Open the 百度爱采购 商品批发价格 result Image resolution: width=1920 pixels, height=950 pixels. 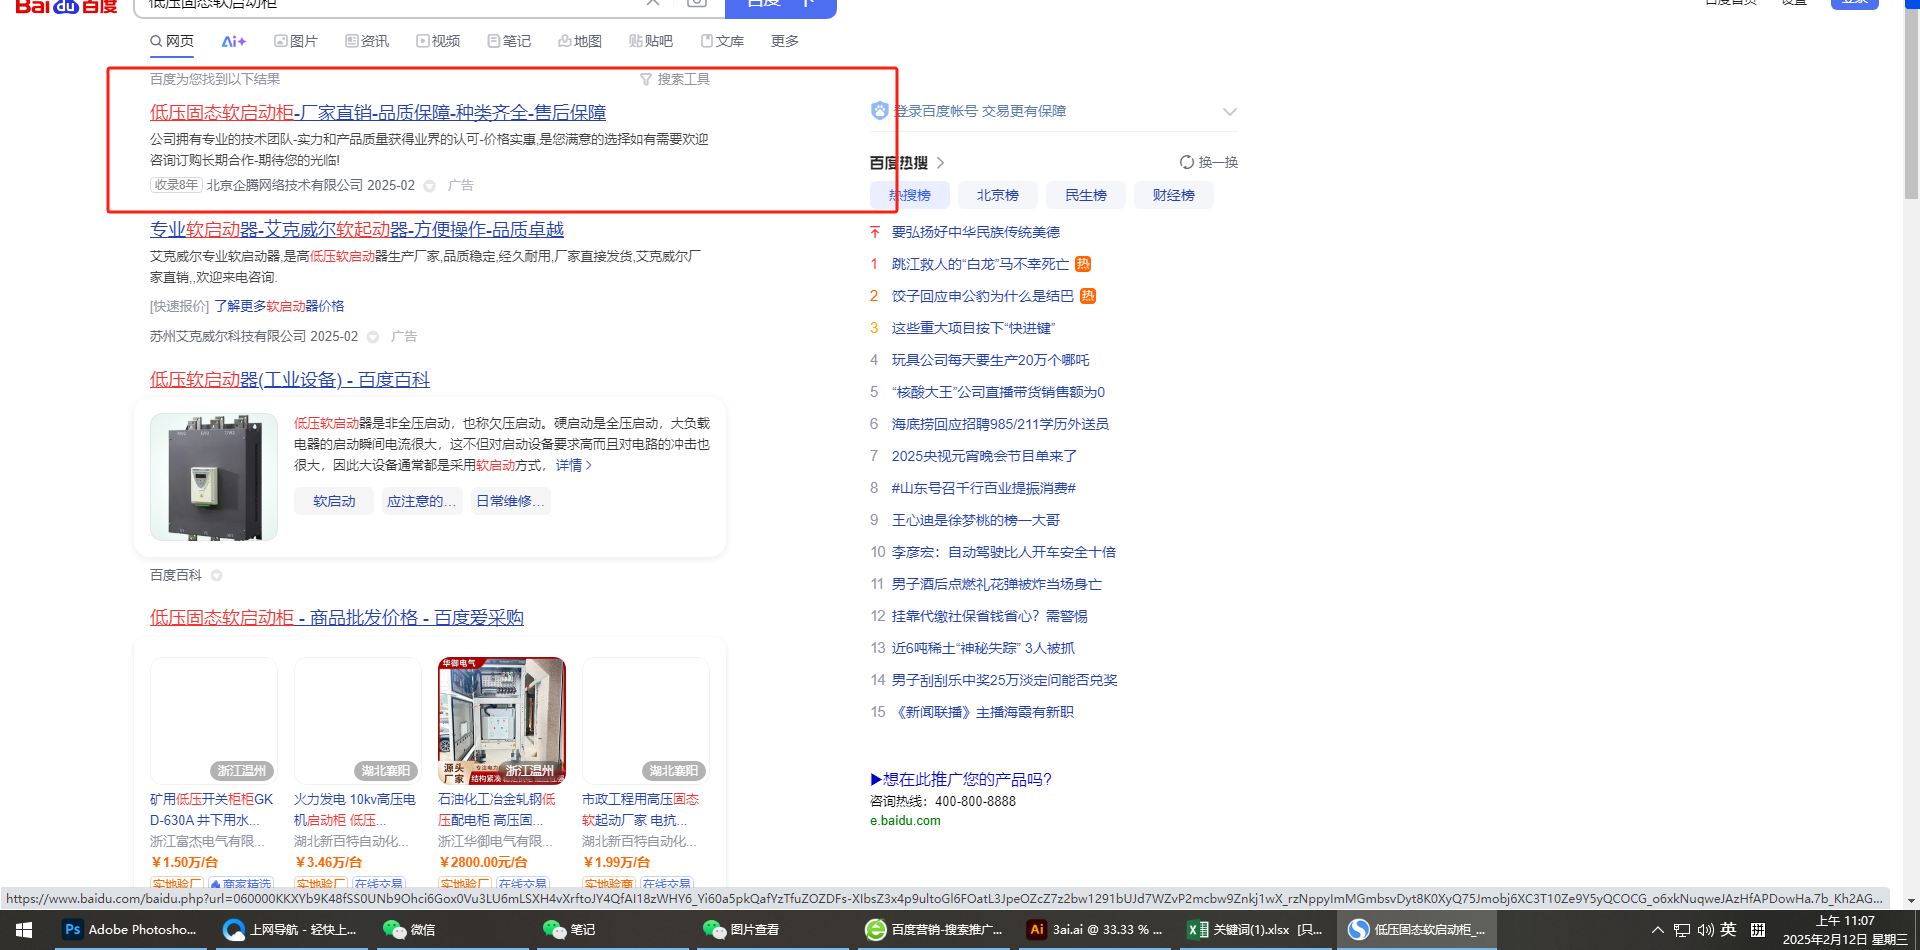coord(337,618)
